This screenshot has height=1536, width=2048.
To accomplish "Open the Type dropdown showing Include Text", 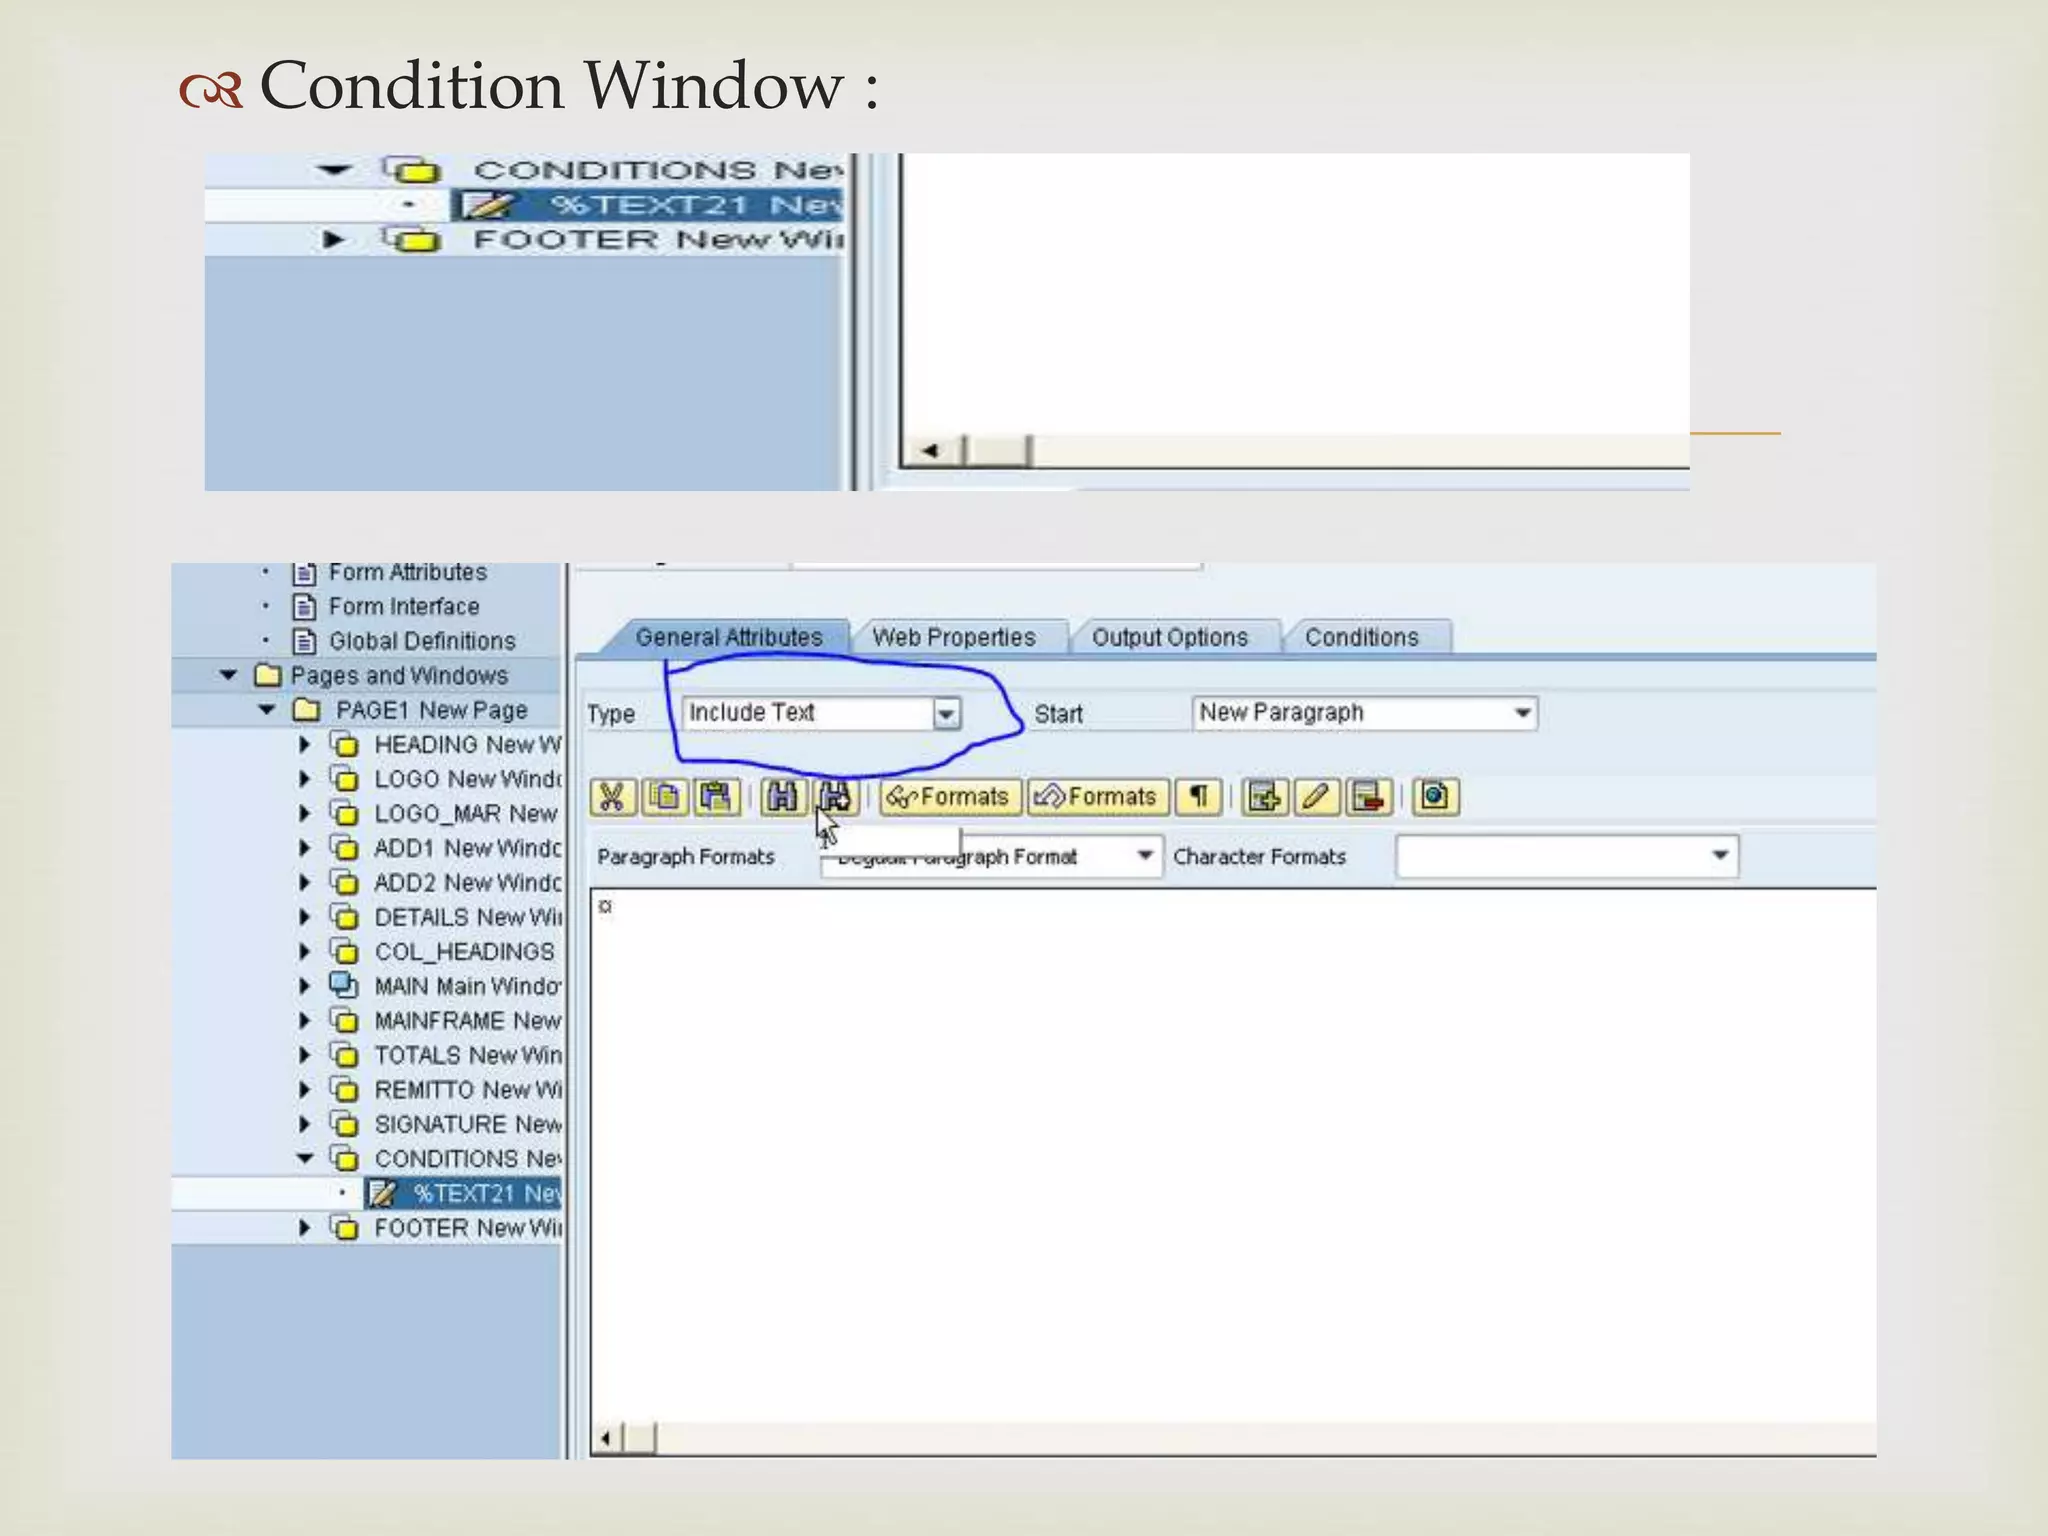I will point(946,714).
